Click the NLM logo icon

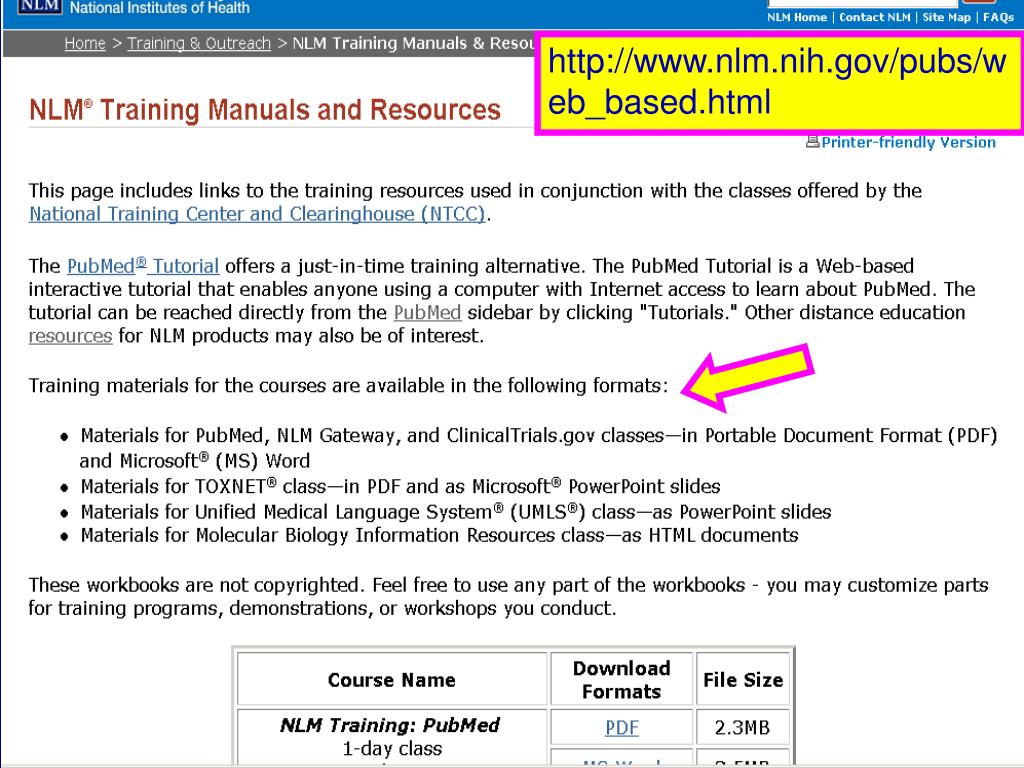click(39, 7)
